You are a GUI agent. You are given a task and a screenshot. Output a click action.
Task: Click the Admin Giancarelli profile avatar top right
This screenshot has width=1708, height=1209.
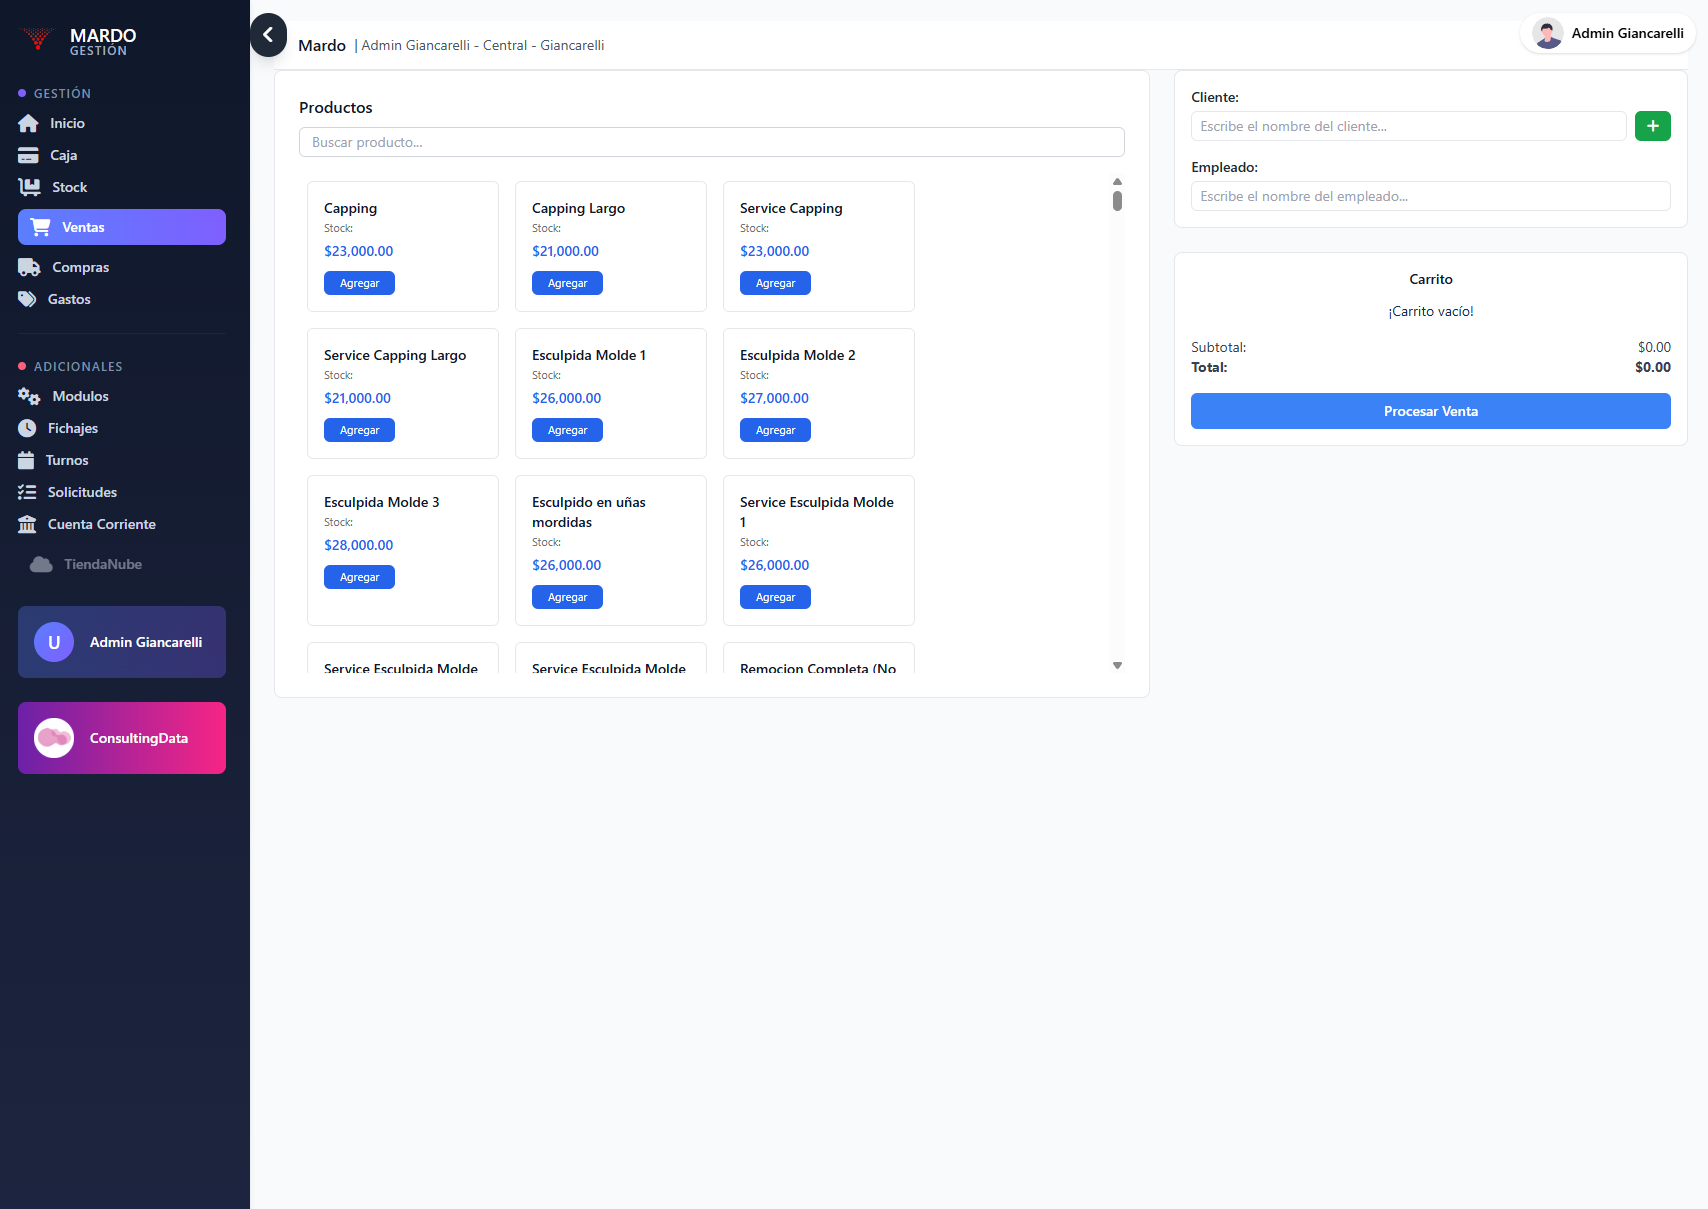pyautogui.click(x=1548, y=33)
